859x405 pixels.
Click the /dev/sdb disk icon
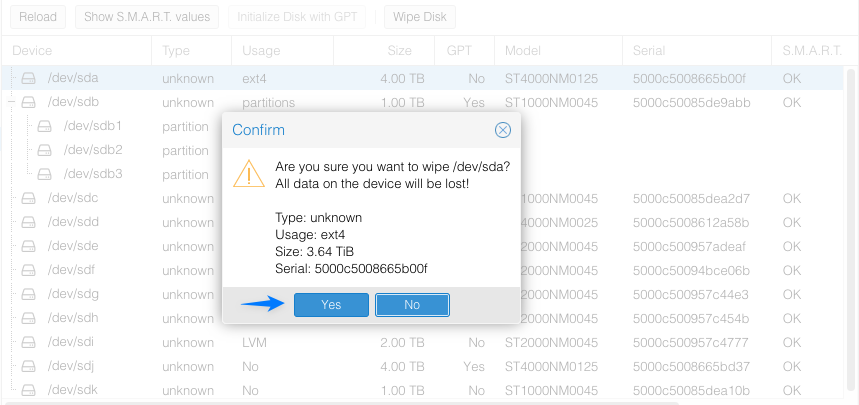[28, 102]
